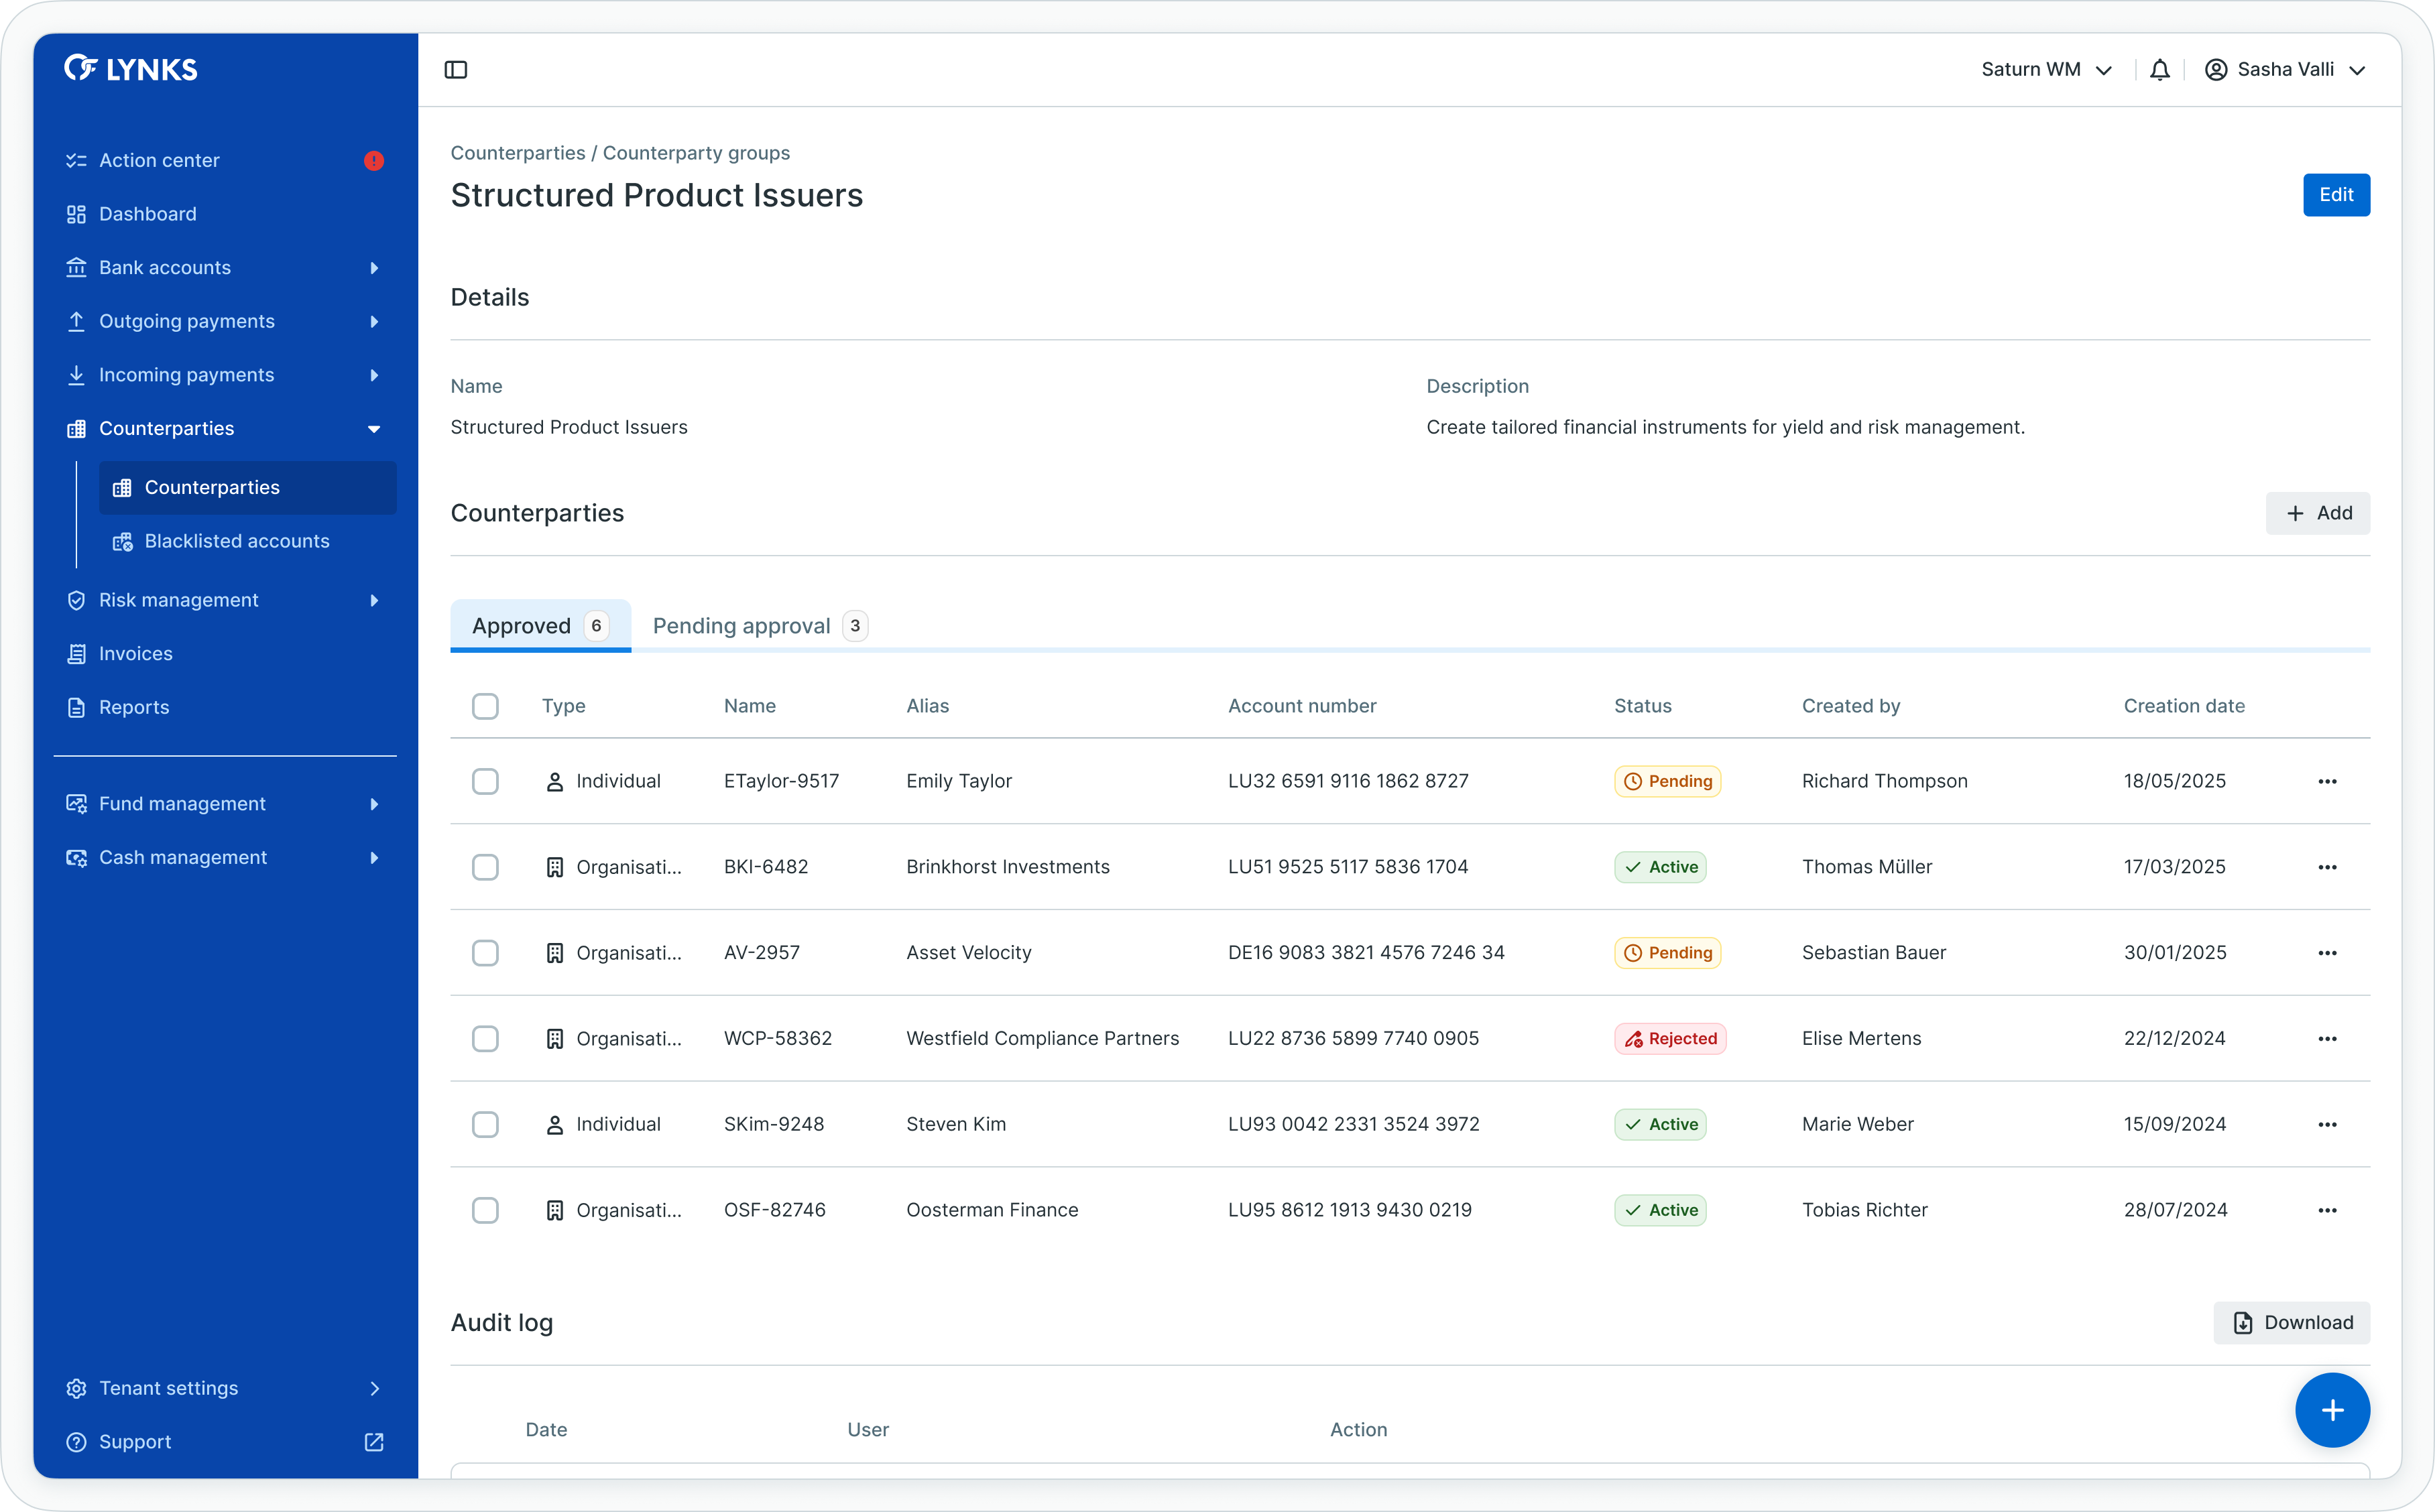Image resolution: width=2435 pixels, height=1512 pixels.
Task: Click the blue Edit button
Action: point(2336,195)
